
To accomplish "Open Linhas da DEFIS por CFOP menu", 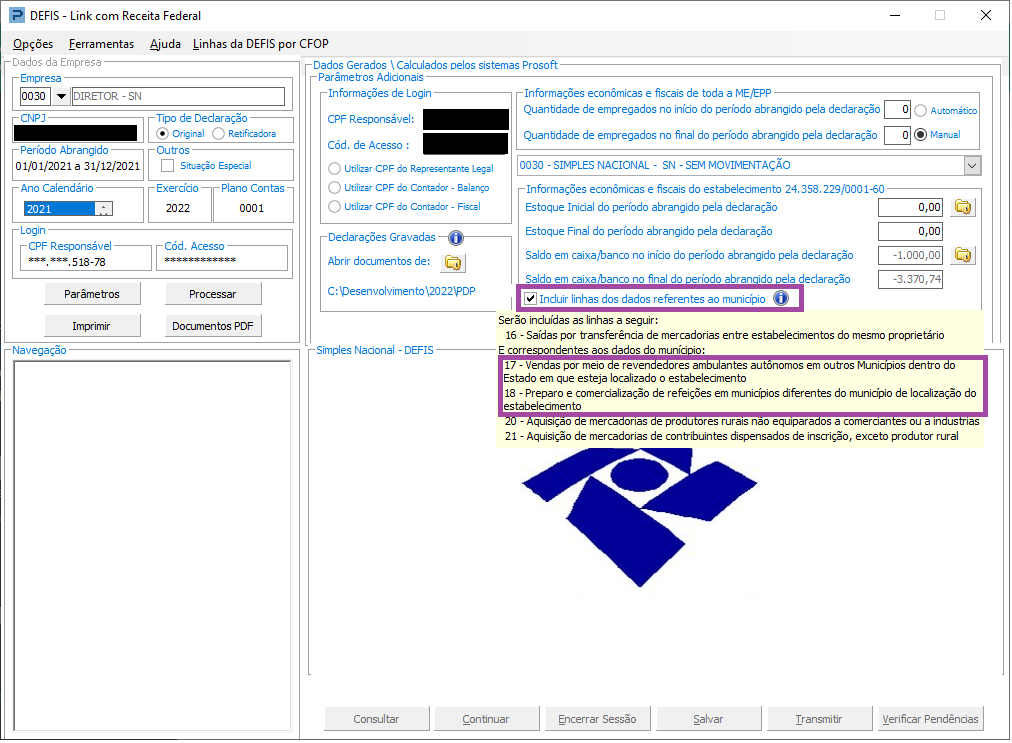I will coord(261,44).
